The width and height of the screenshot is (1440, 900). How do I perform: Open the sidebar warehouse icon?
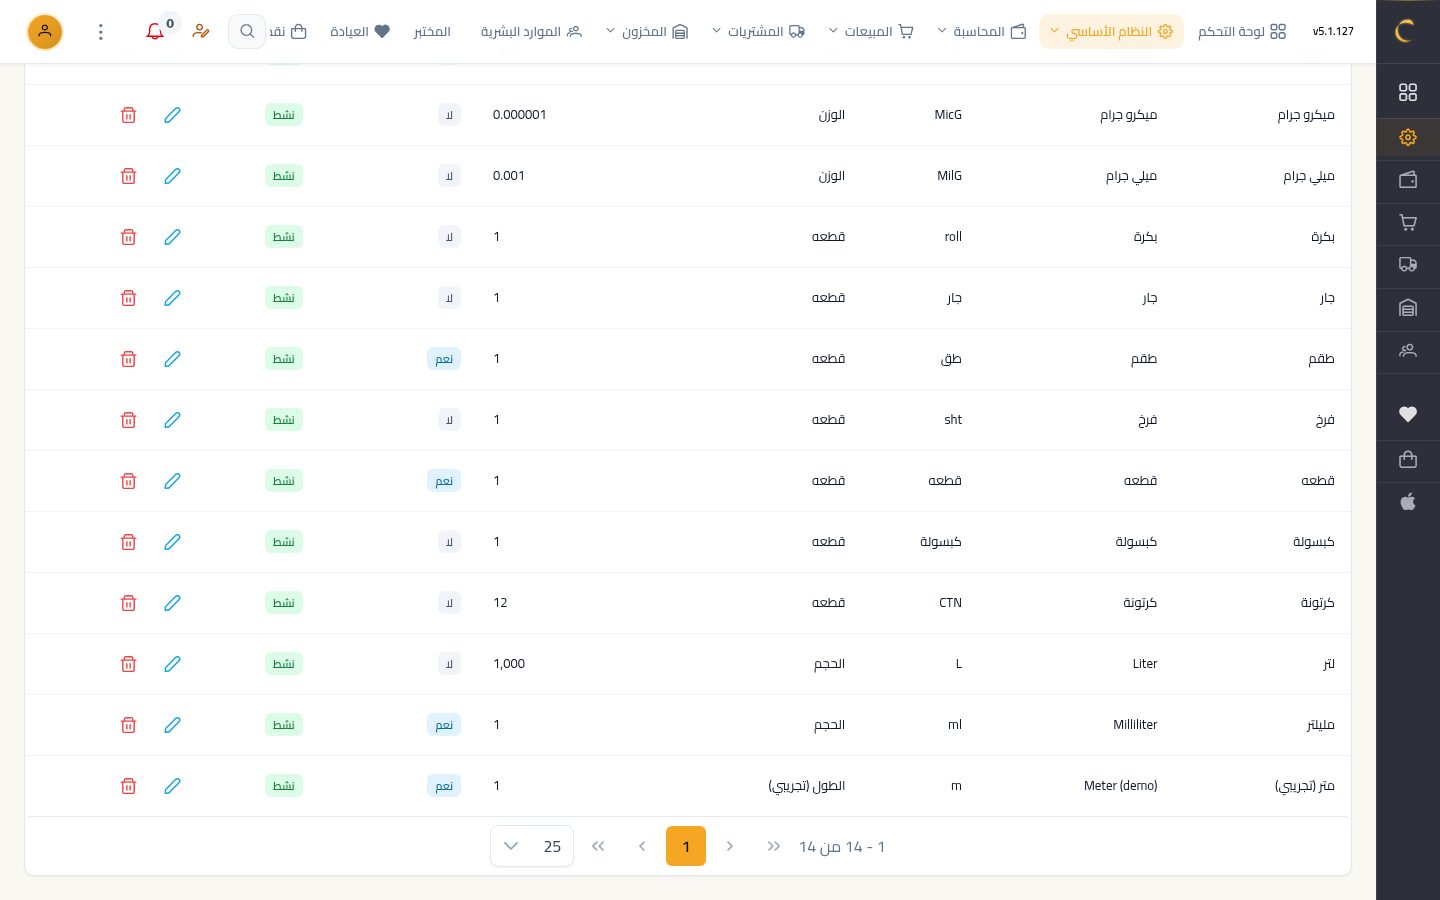tap(1408, 308)
